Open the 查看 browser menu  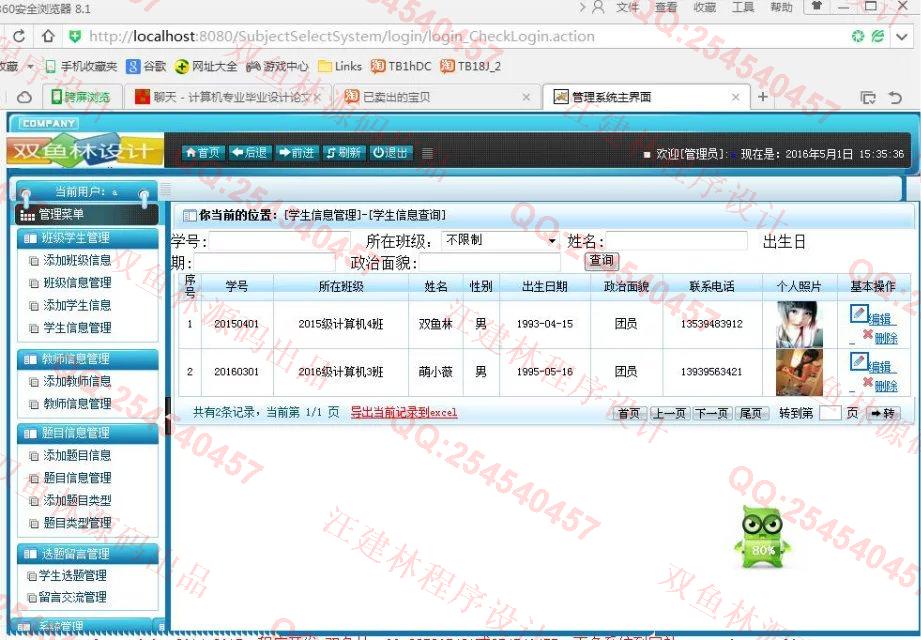pos(666,7)
